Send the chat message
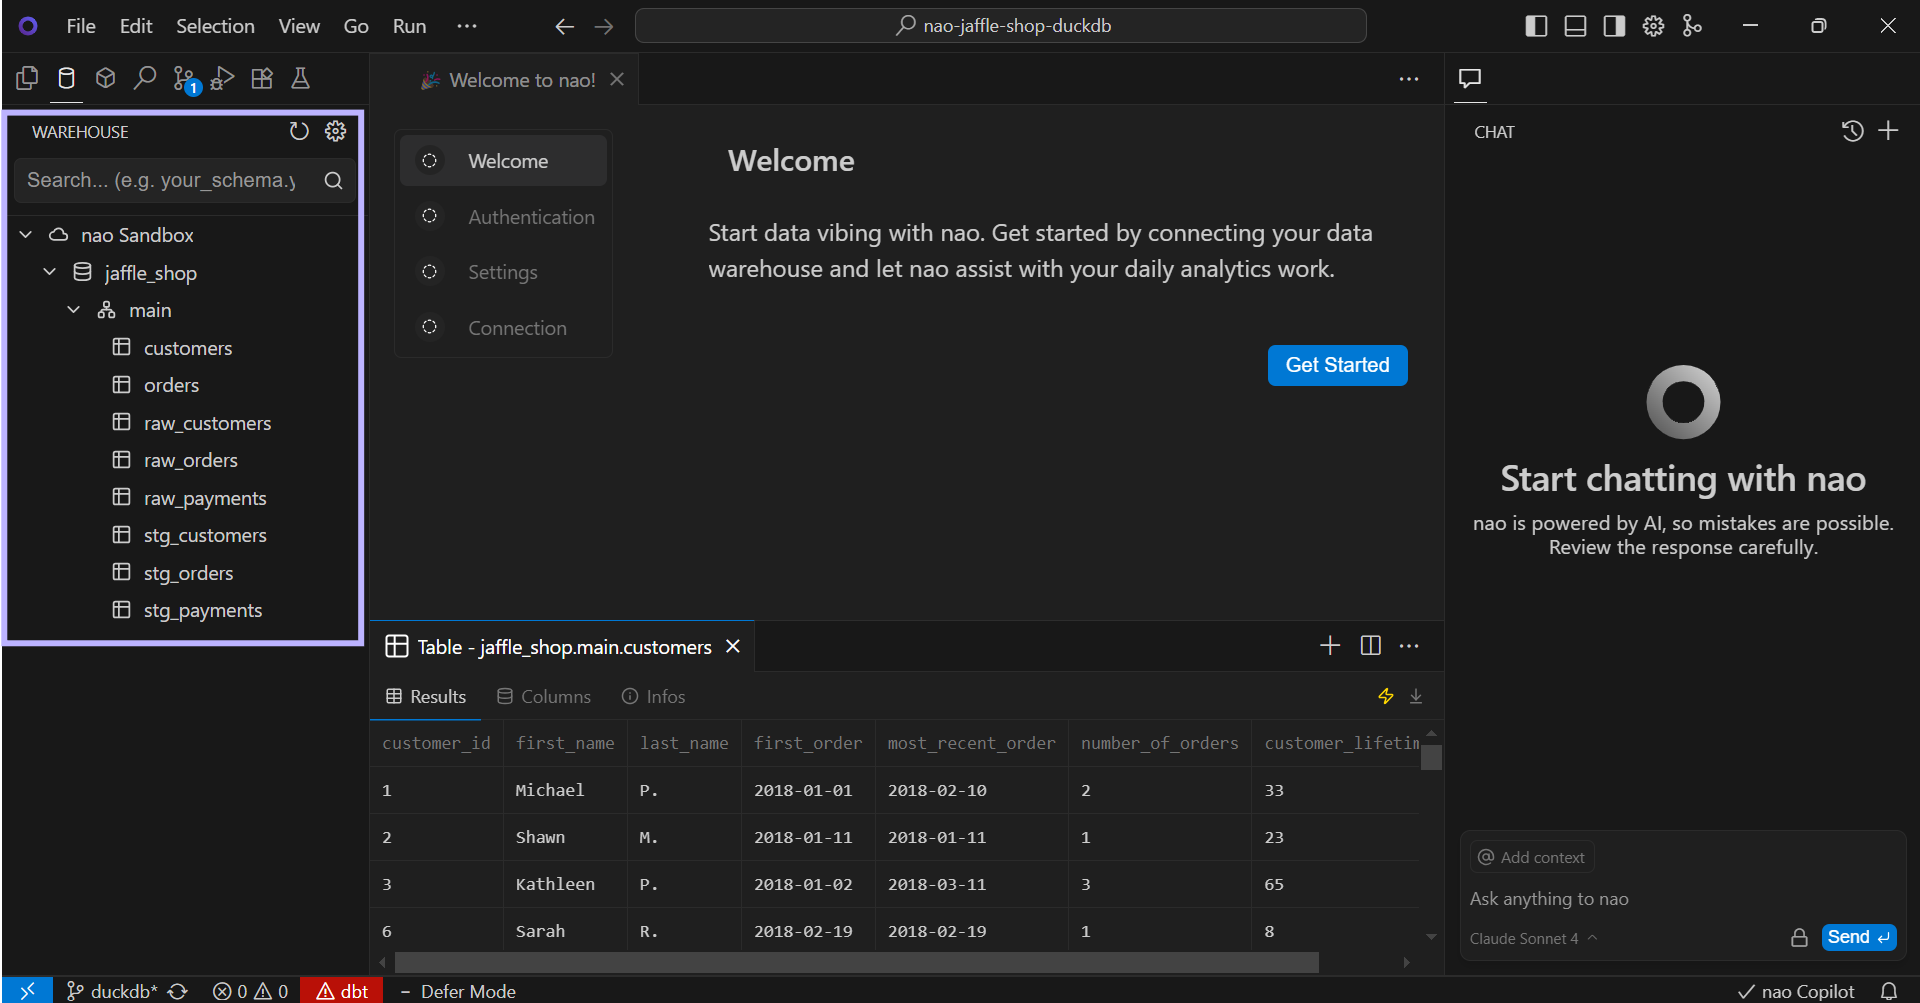Image resolution: width=1920 pixels, height=1003 pixels. click(1859, 937)
